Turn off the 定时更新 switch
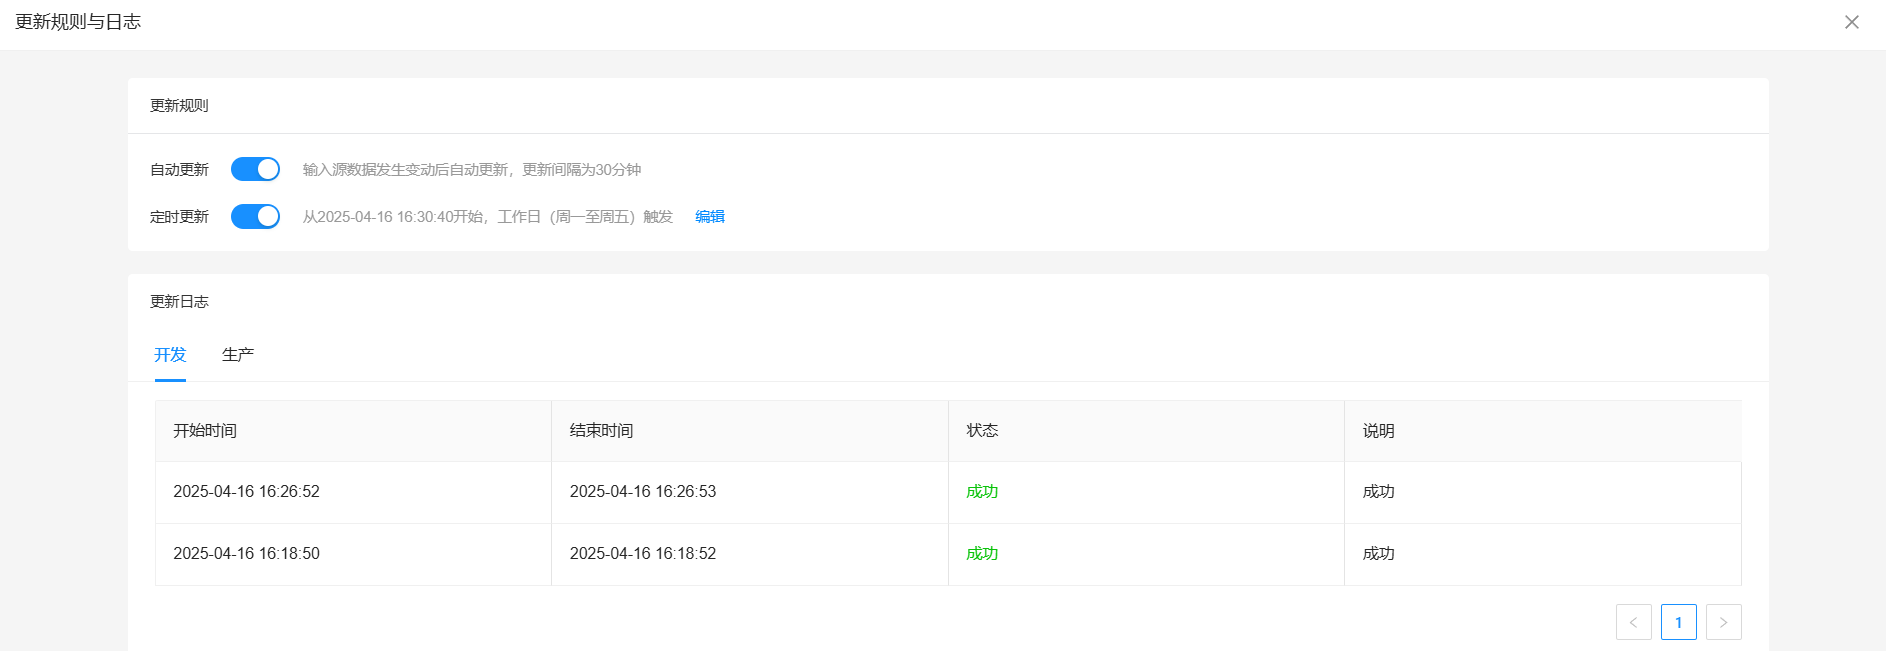The height and width of the screenshot is (651, 1886). click(255, 216)
